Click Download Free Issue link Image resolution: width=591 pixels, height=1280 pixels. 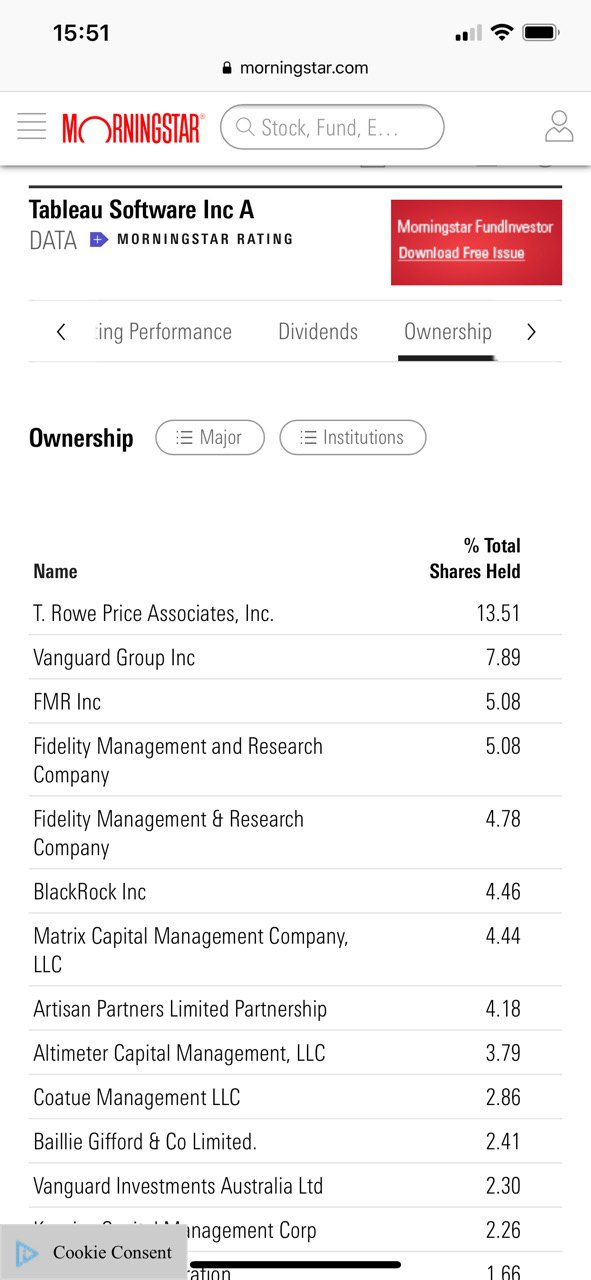[x=461, y=253]
